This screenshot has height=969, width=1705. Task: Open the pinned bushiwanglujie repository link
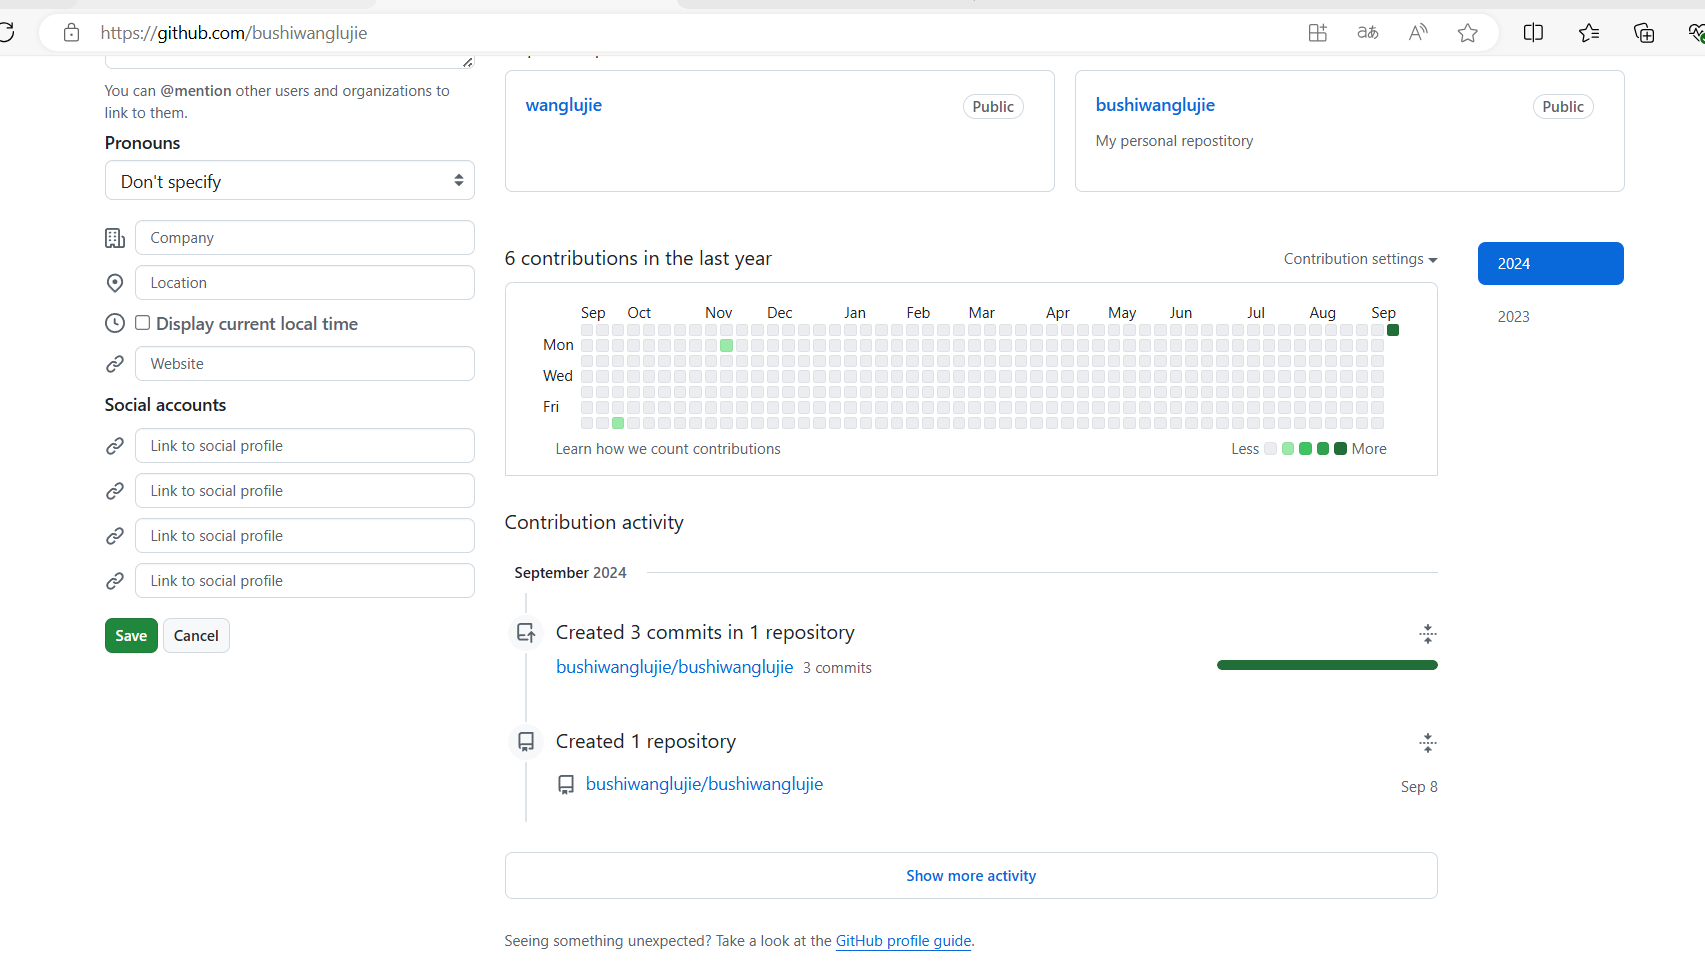tap(1155, 105)
